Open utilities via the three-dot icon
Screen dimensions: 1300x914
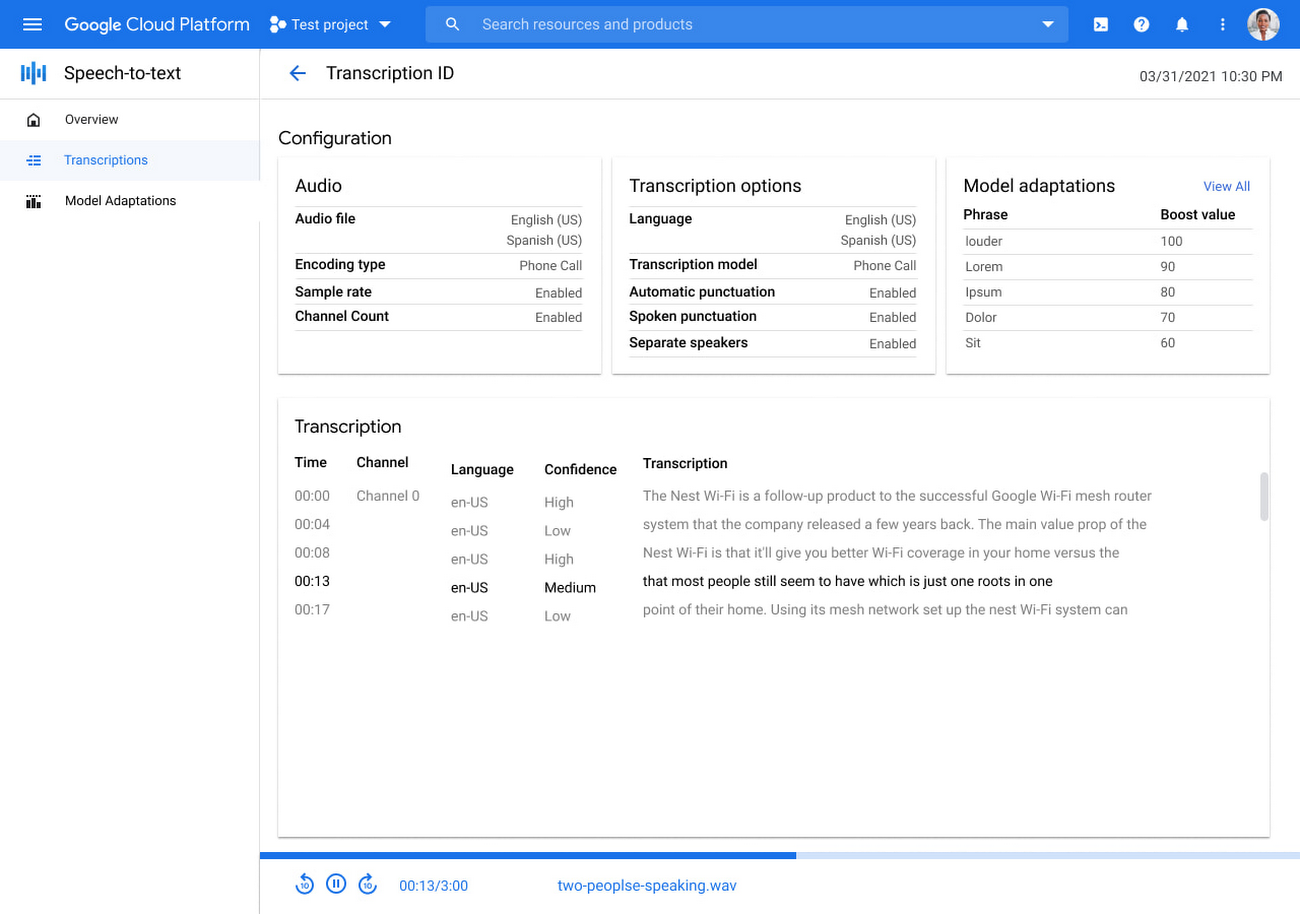[1221, 24]
